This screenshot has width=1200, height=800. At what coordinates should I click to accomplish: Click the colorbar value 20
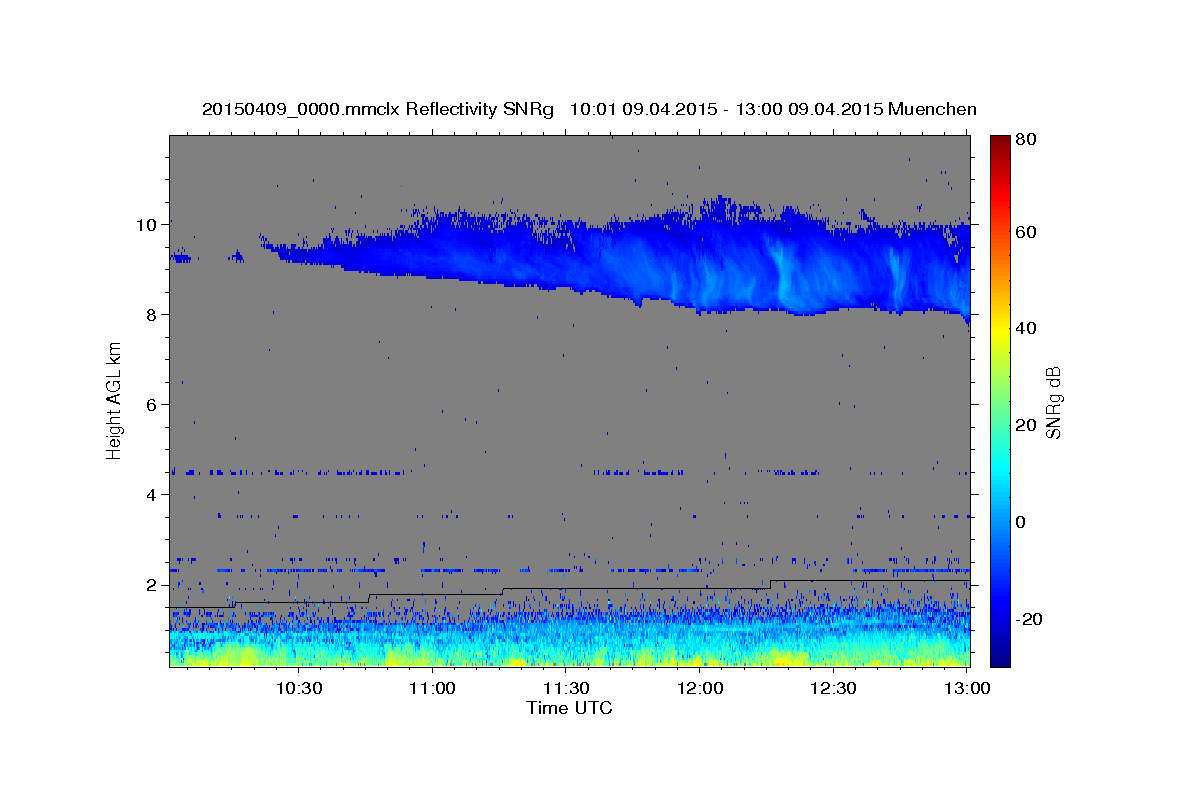coord(1024,426)
